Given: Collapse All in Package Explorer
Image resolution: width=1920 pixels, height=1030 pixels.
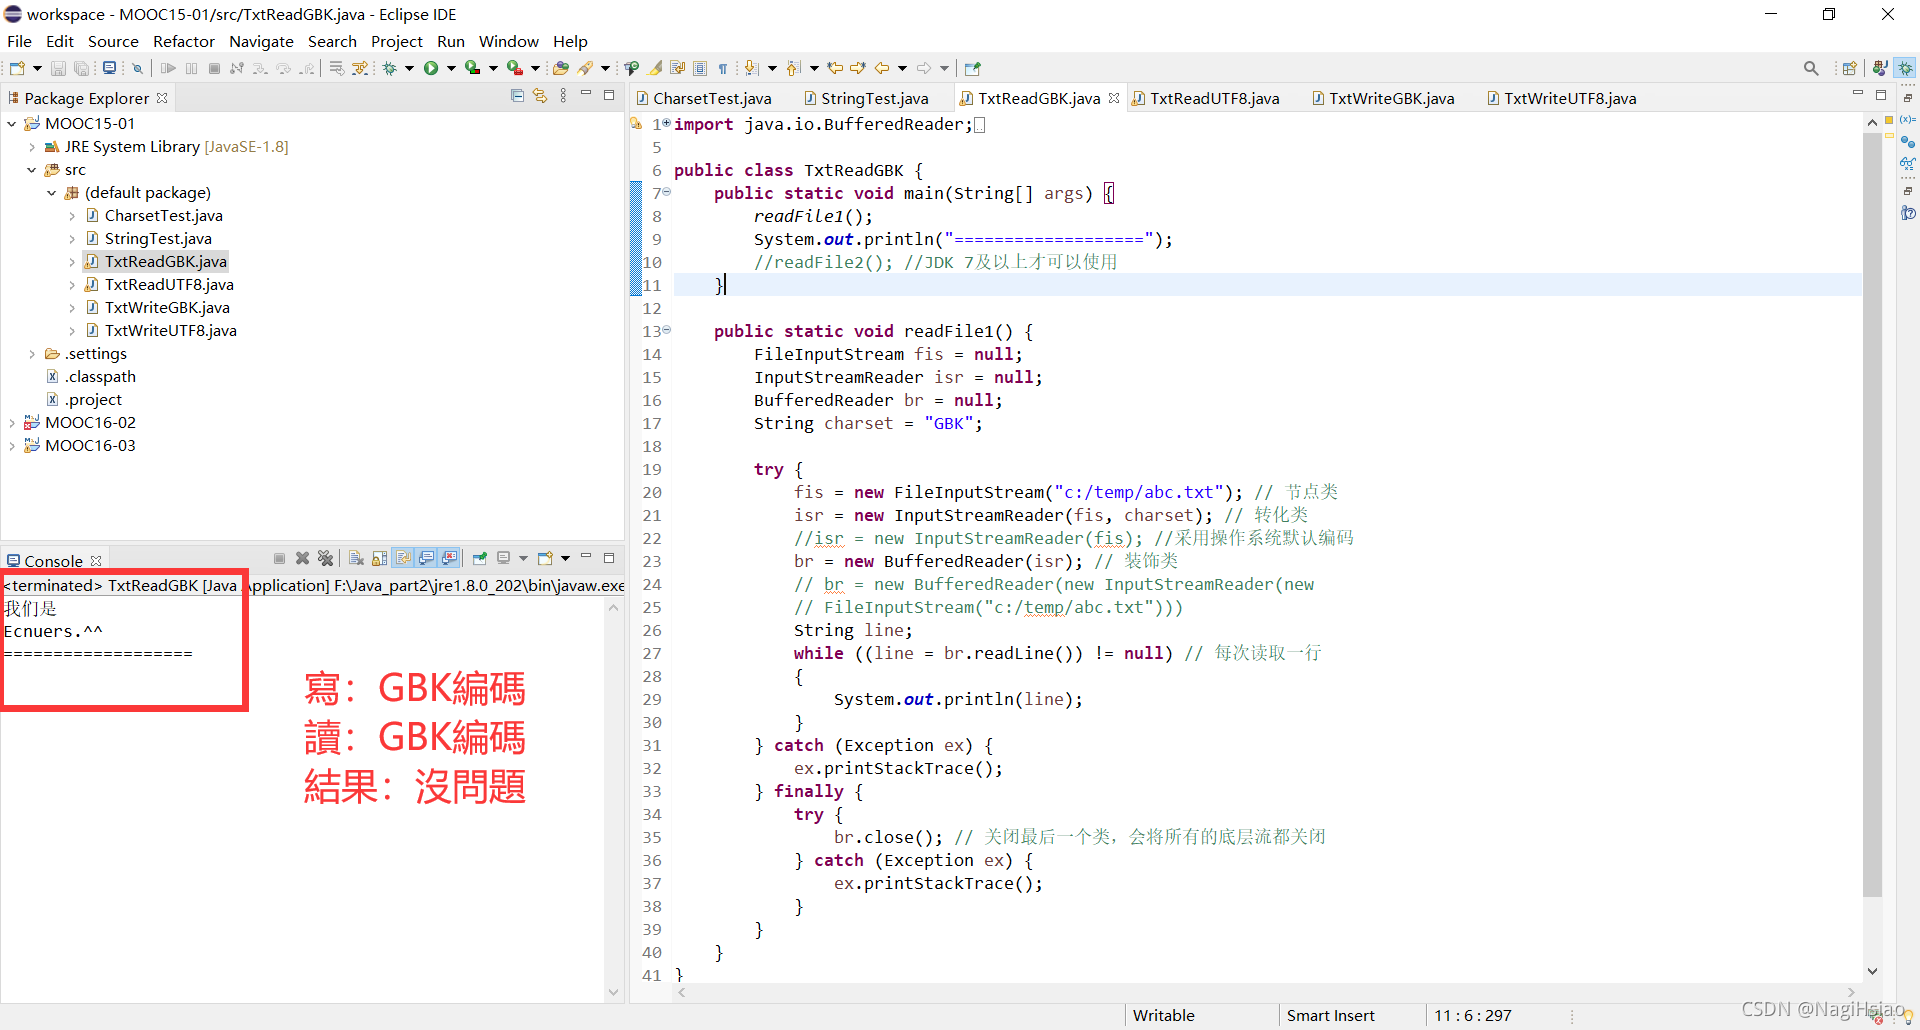Looking at the screenshot, I should pyautogui.click(x=517, y=96).
